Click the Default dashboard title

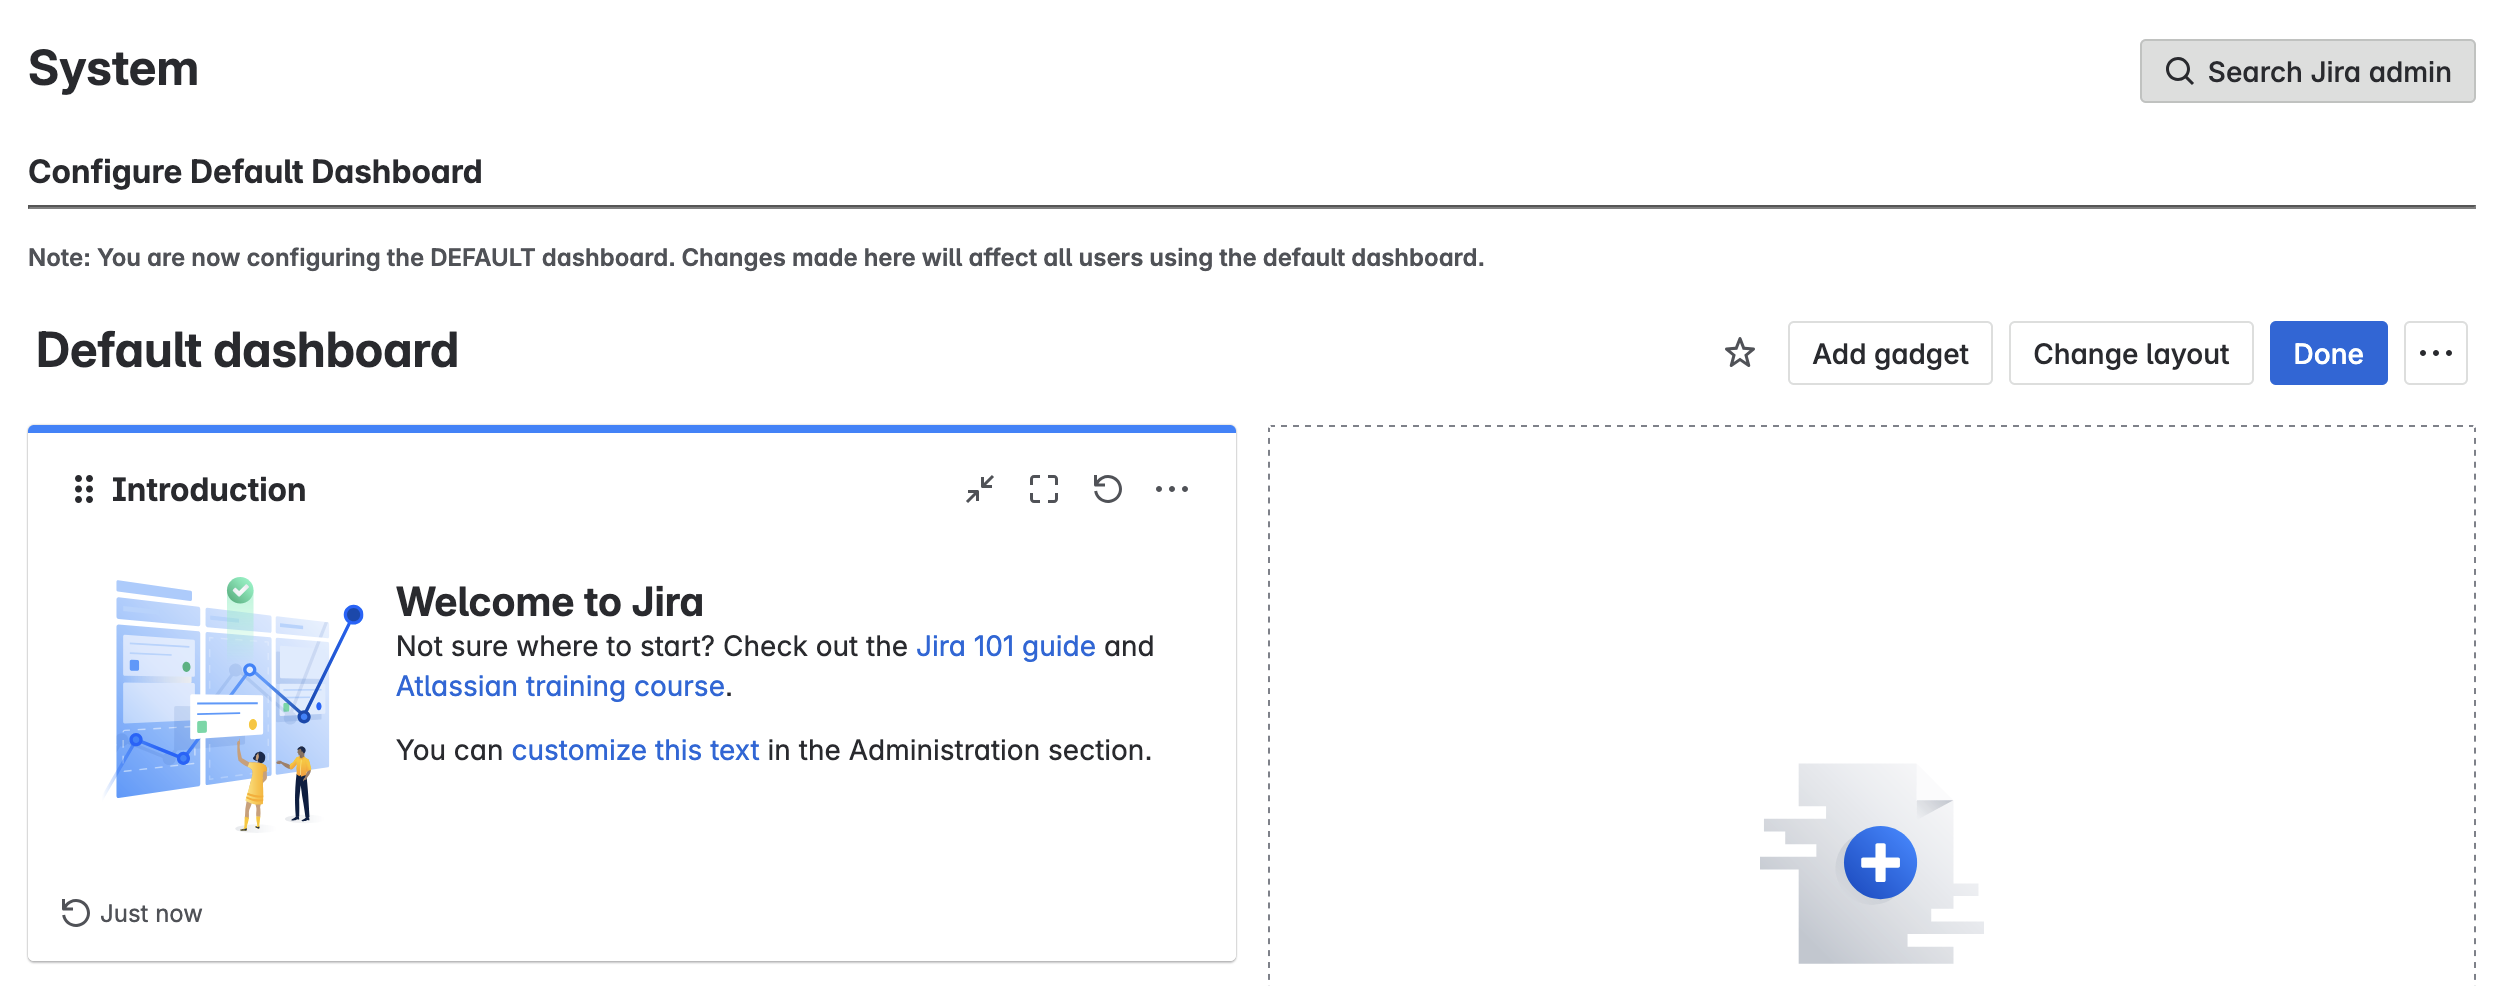(247, 351)
